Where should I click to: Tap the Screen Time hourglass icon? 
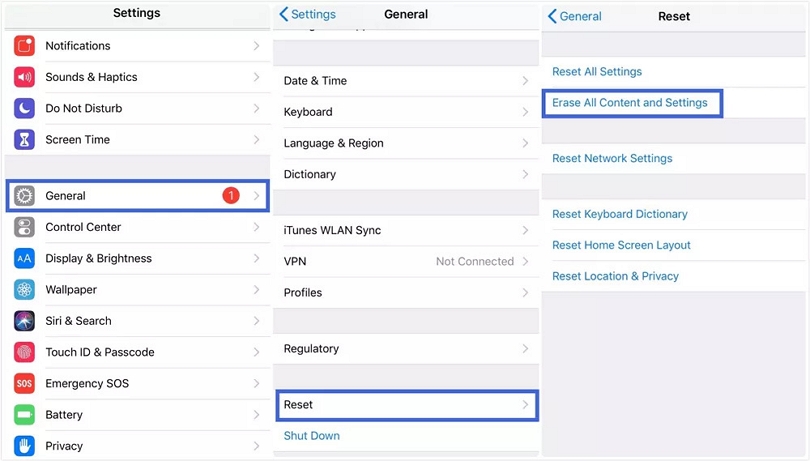tap(24, 140)
